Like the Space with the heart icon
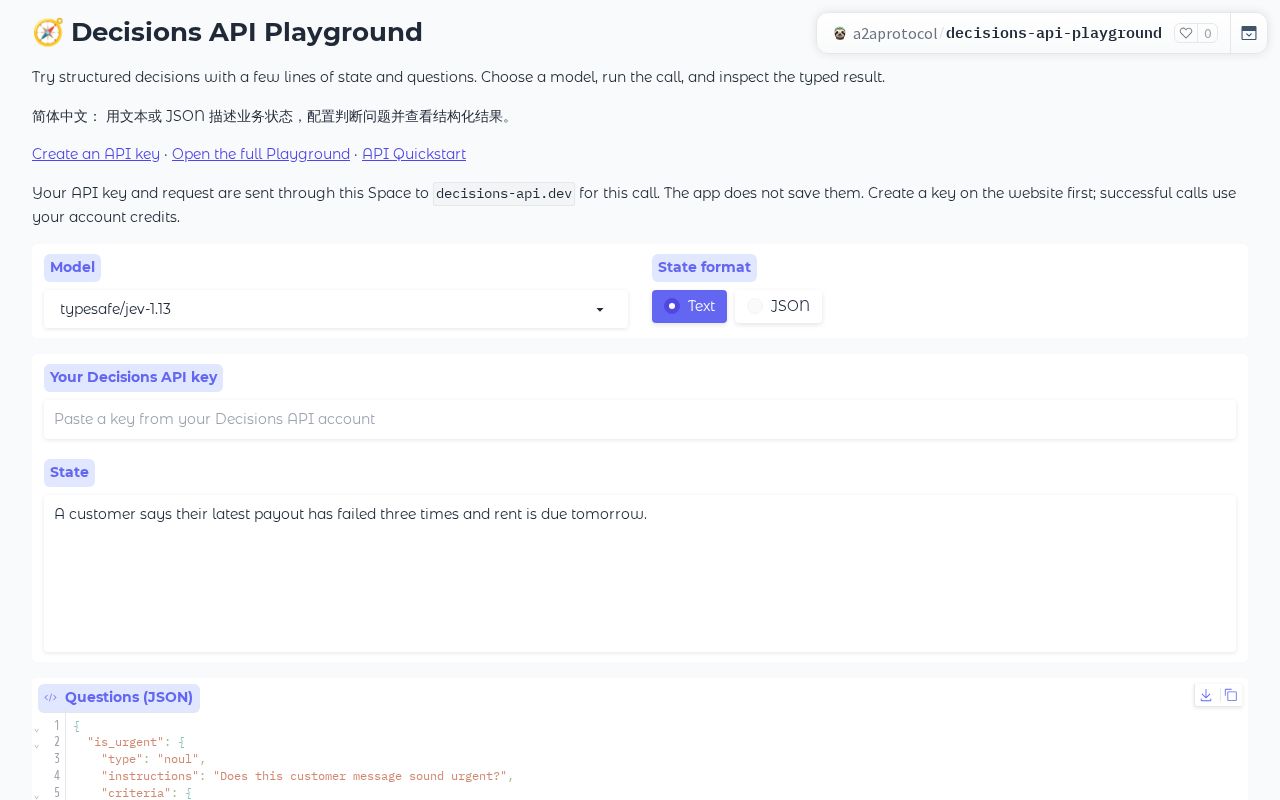The height and width of the screenshot is (800, 1280). click(1186, 33)
